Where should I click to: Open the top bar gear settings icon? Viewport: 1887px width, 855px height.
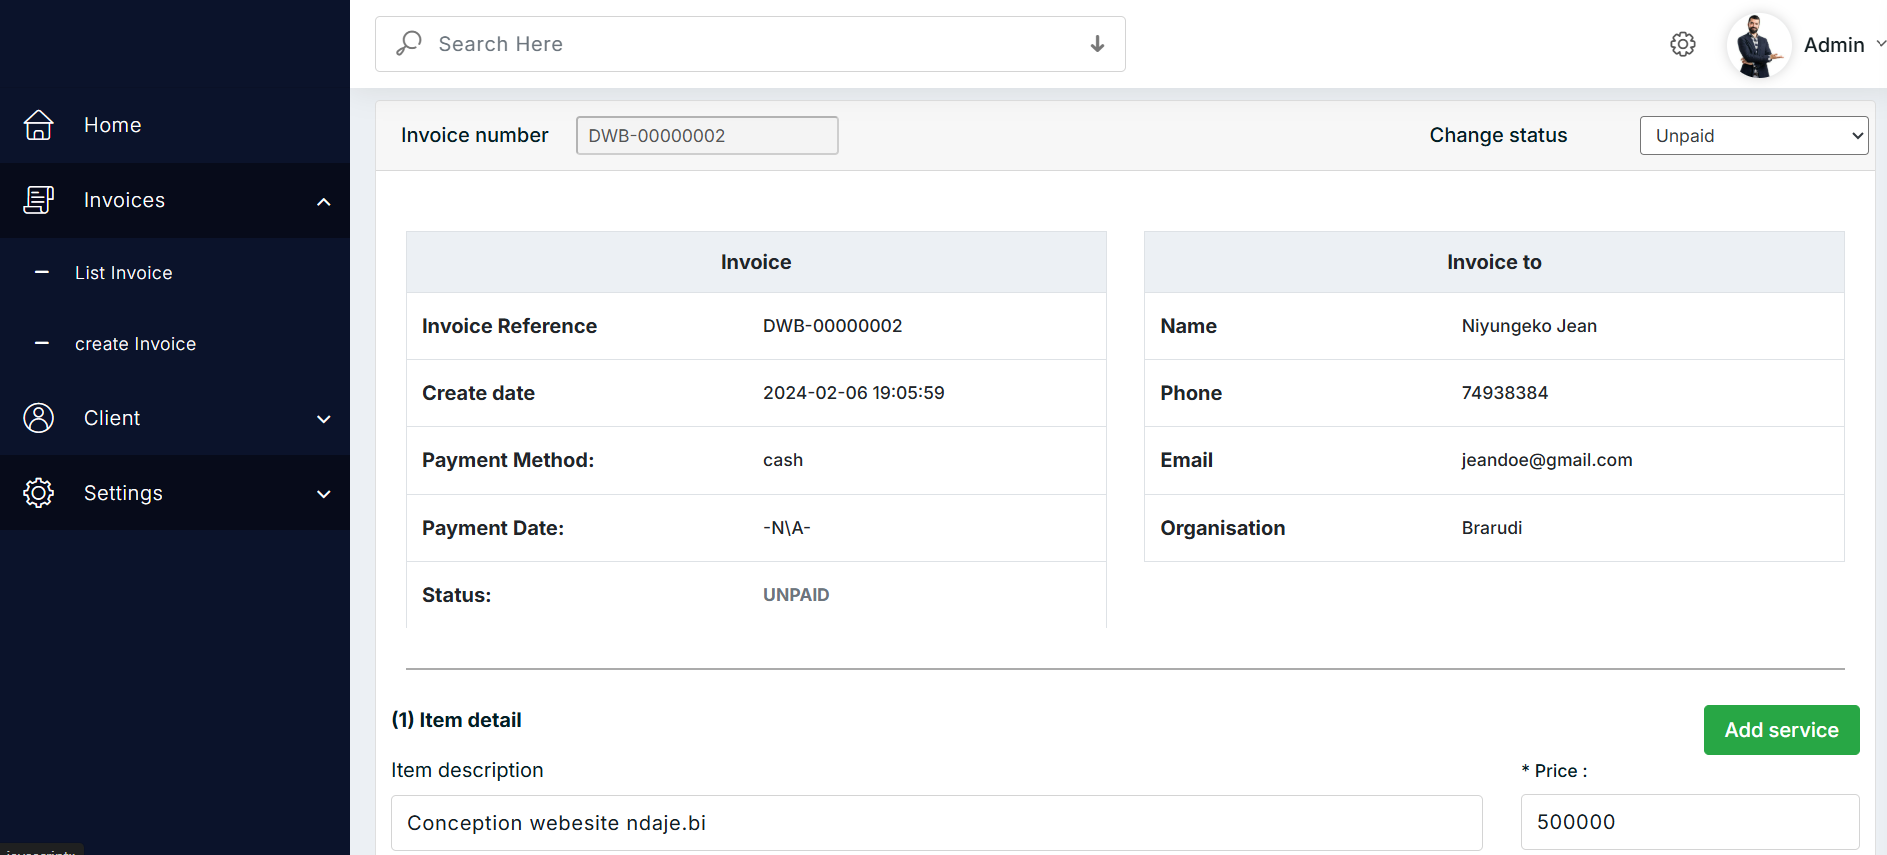(1683, 44)
